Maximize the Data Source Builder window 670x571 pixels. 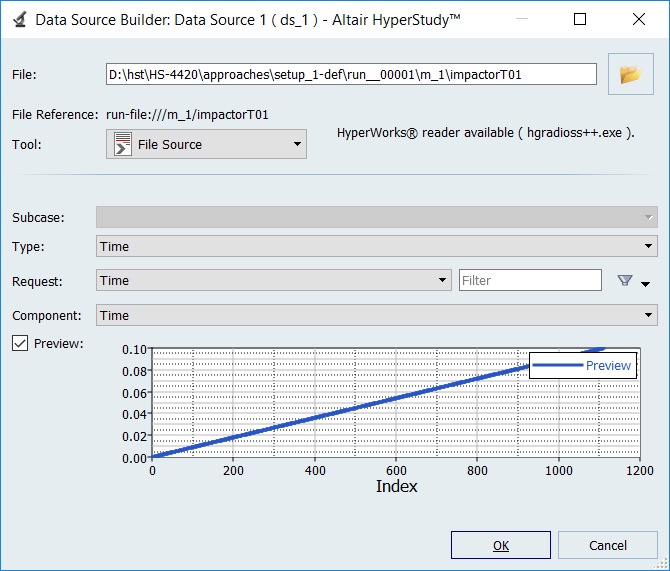[579, 19]
